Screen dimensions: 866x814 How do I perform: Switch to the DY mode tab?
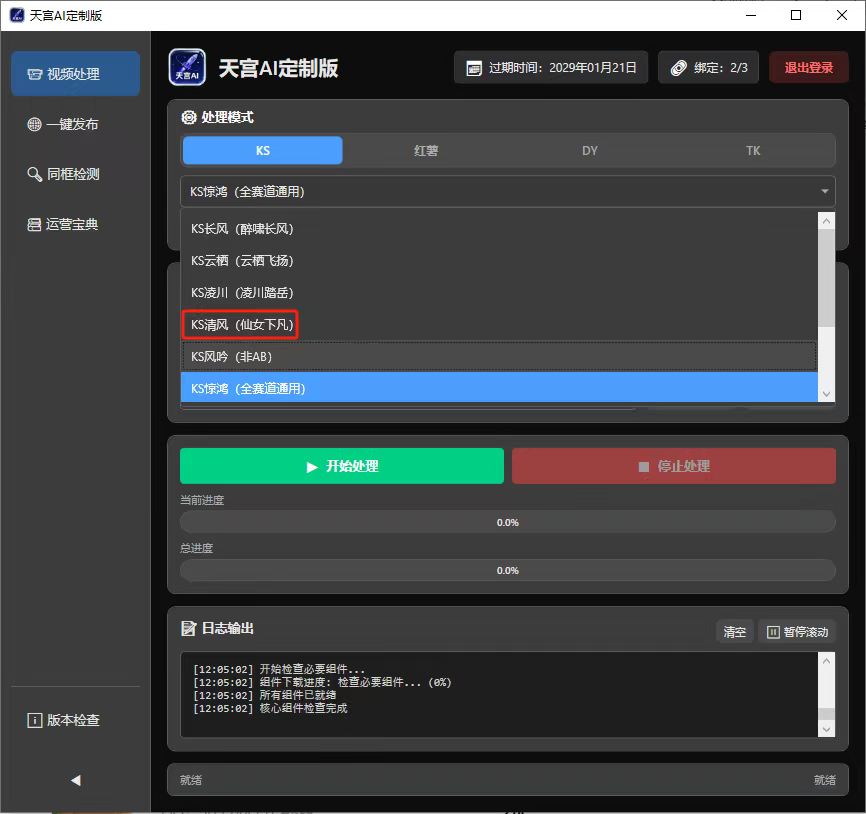[x=590, y=150]
